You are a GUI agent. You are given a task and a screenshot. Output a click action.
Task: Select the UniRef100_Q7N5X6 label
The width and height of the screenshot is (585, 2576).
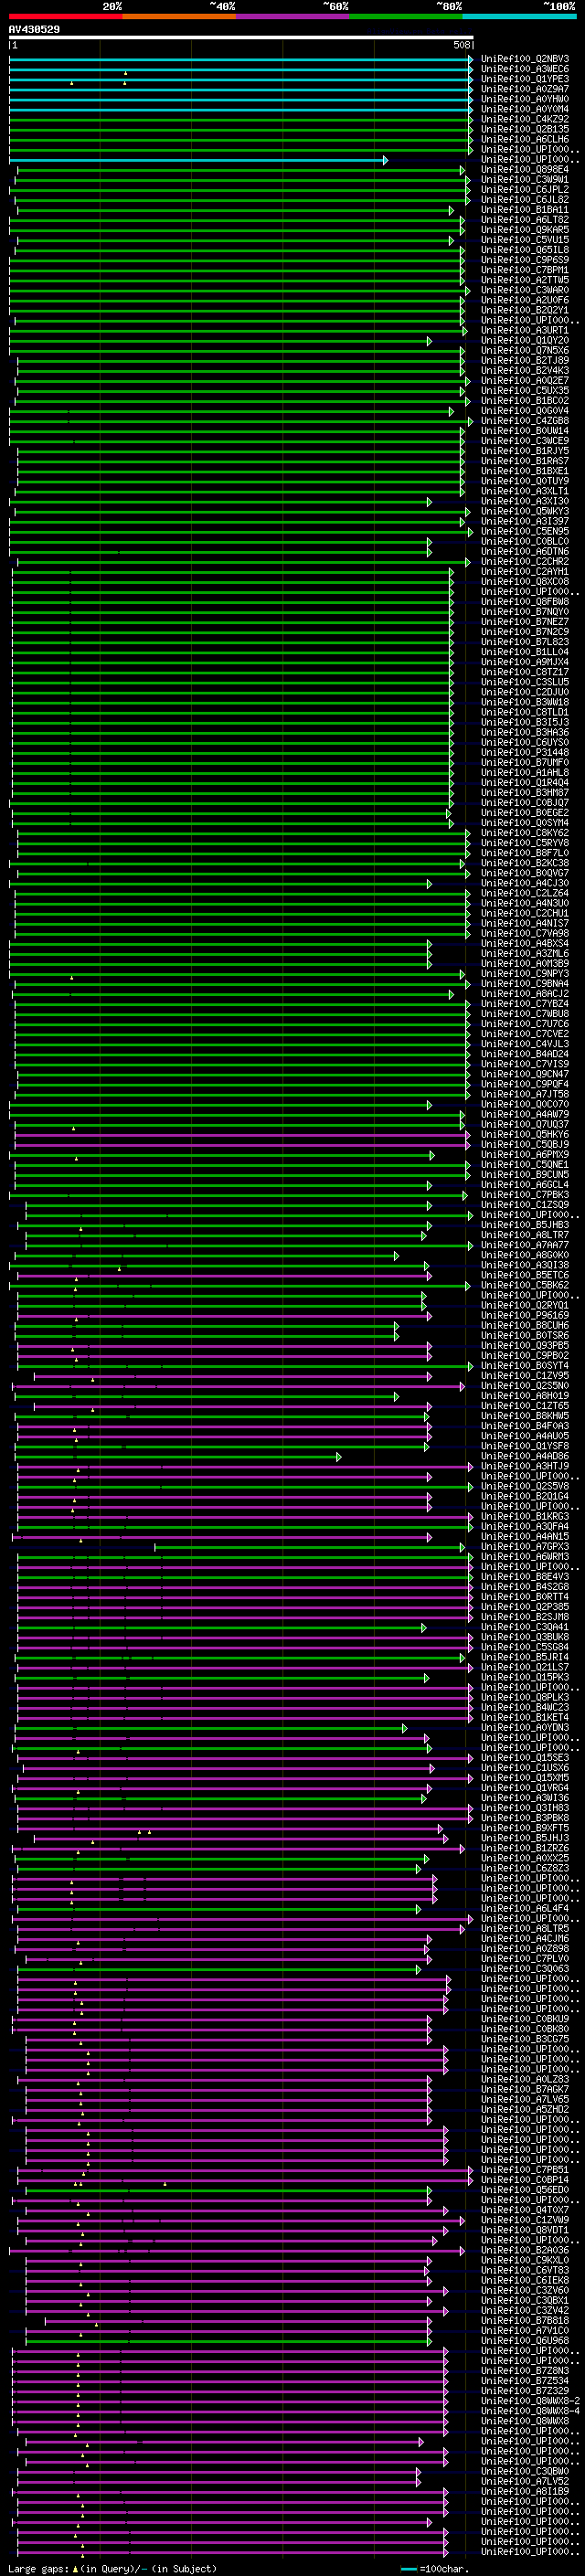click(524, 350)
